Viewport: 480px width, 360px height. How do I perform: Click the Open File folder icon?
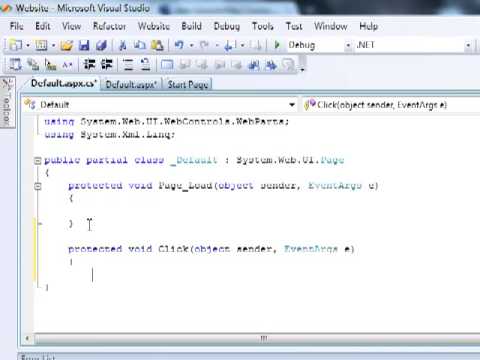click(67, 45)
